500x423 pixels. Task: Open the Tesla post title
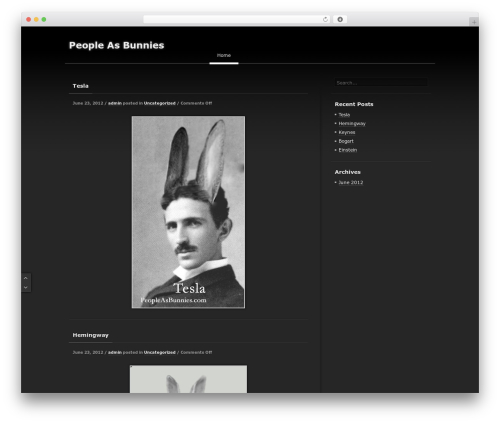tap(80, 86)
